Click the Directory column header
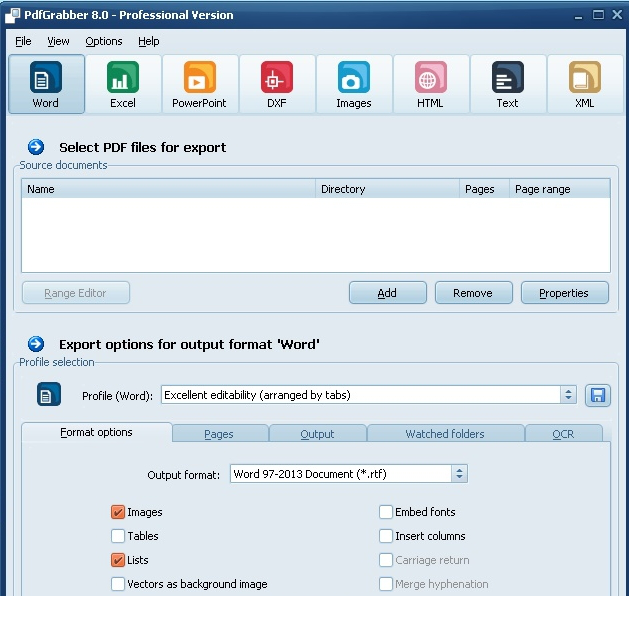This screenshot has height=619, width=629. 388,189
